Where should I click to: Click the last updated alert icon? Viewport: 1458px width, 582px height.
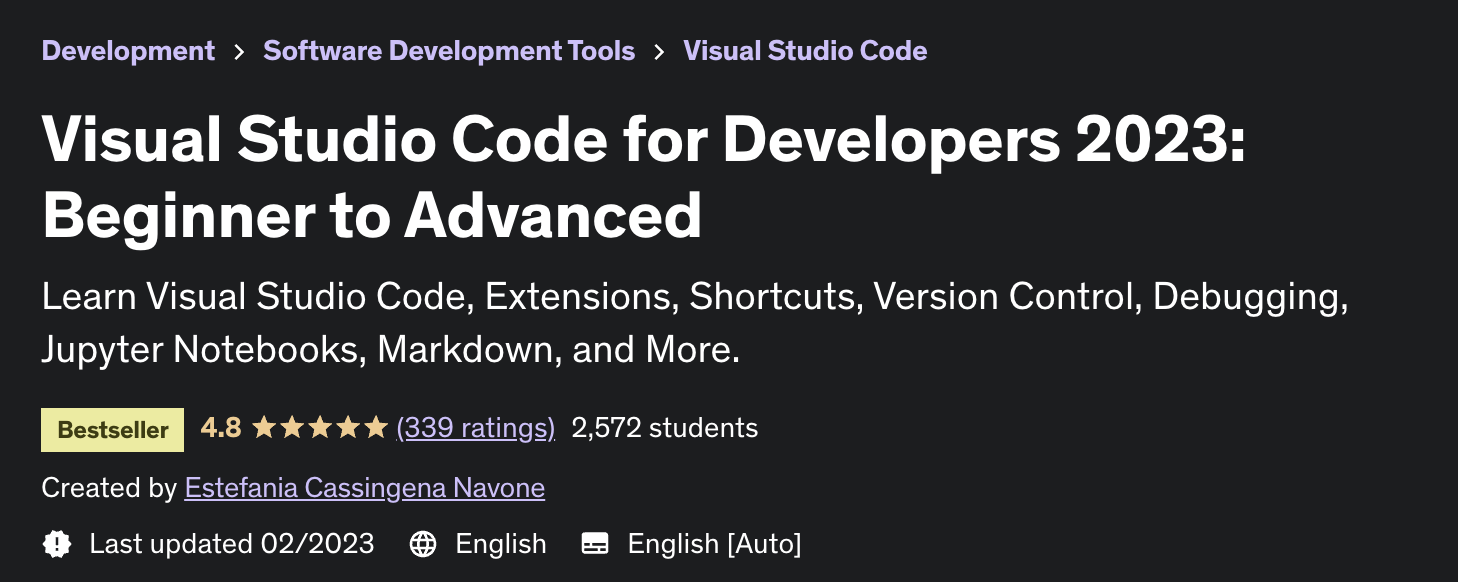coord(57,544)
